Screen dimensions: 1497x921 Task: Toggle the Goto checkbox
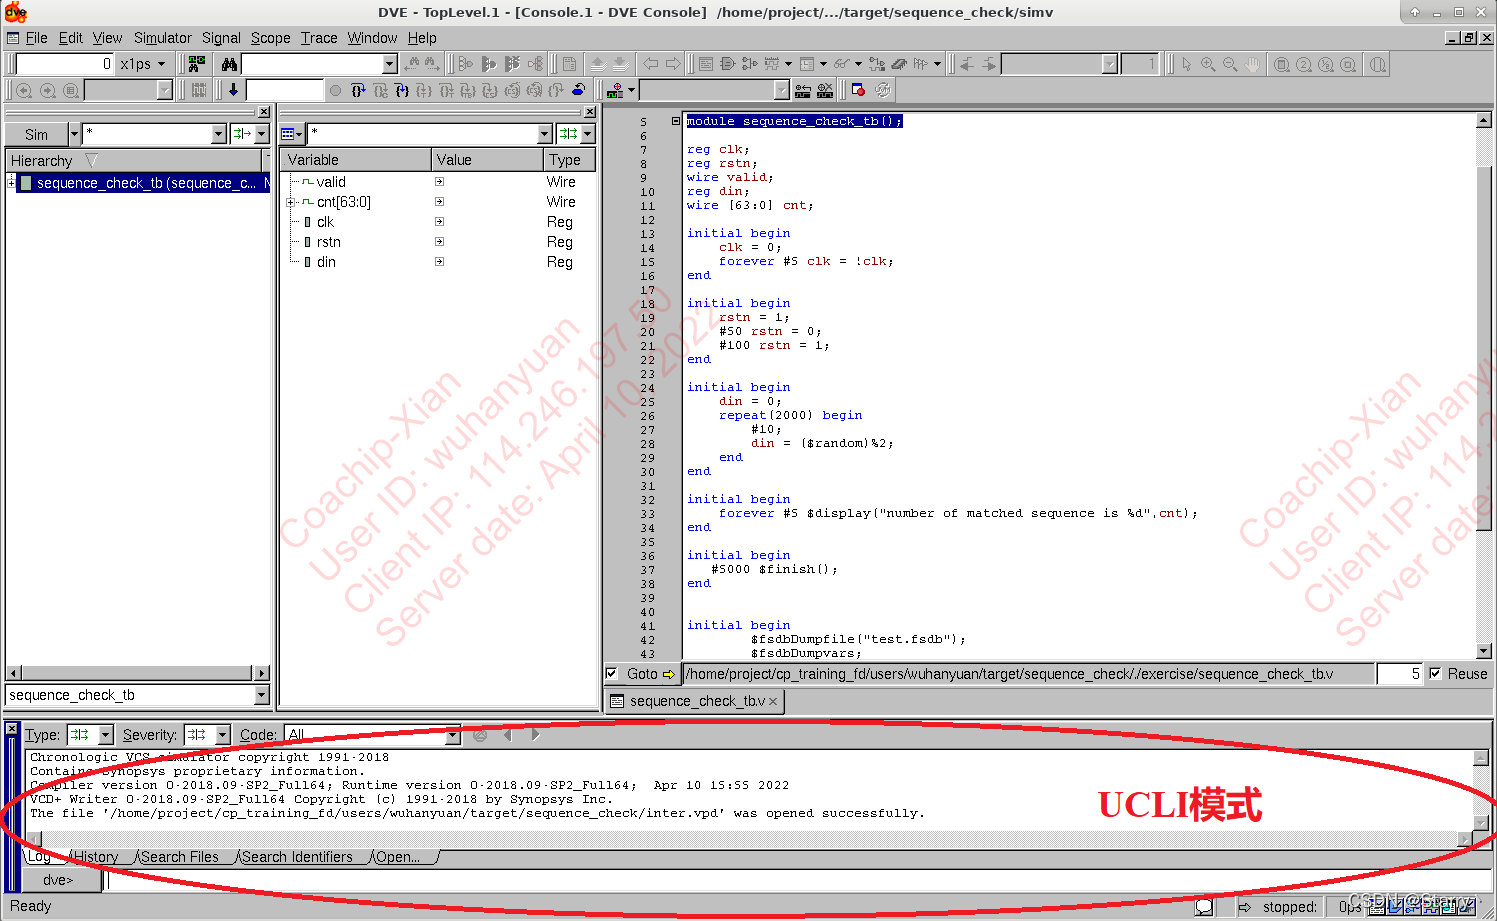tap(612, 674)
